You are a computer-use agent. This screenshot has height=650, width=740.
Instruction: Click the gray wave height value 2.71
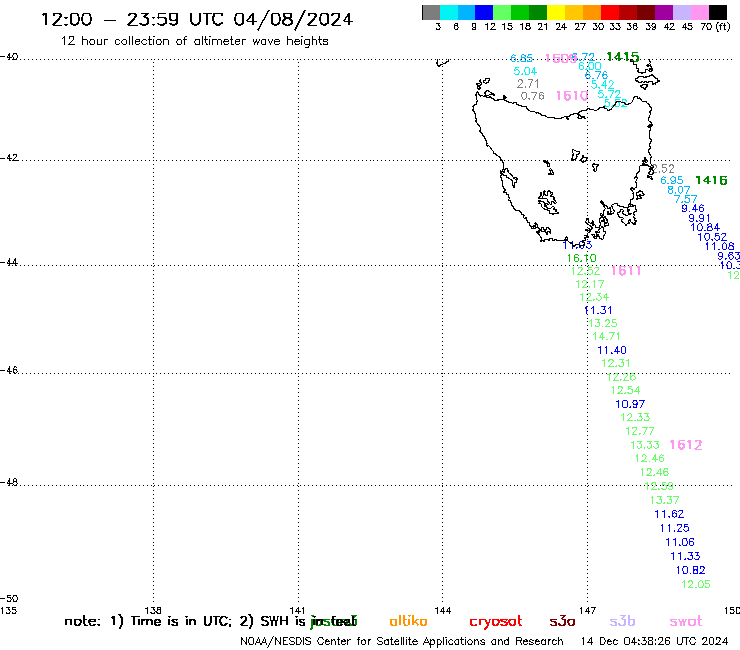tap(528, 84)
